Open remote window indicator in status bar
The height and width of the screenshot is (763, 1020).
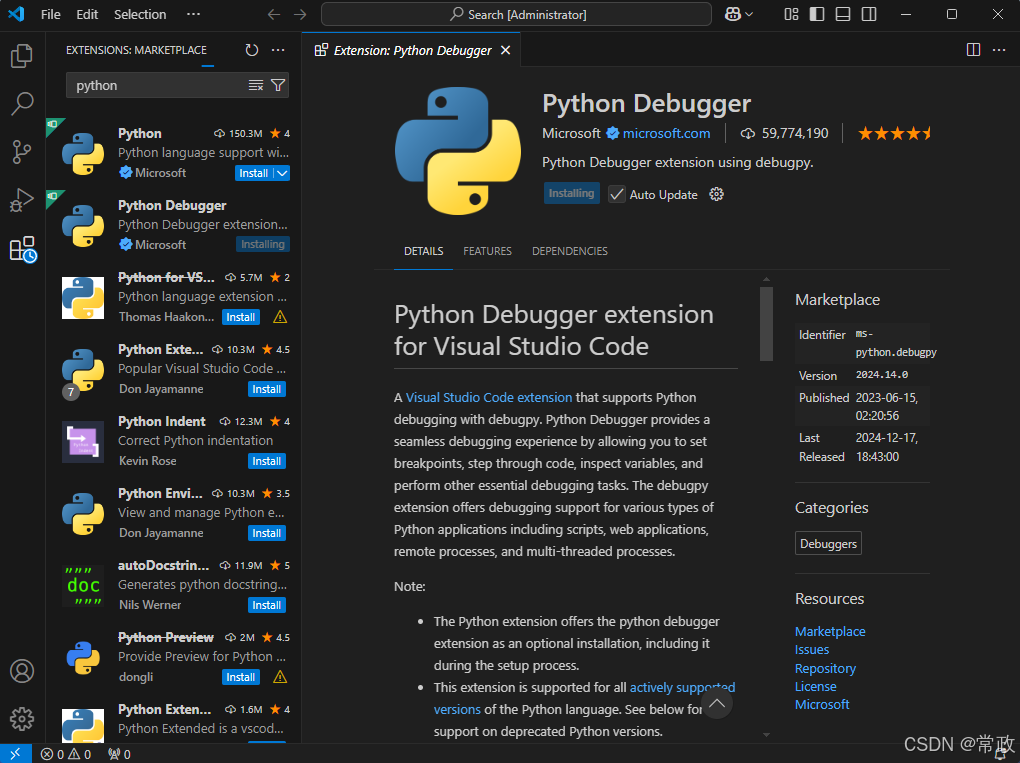(x=16, y=754)
